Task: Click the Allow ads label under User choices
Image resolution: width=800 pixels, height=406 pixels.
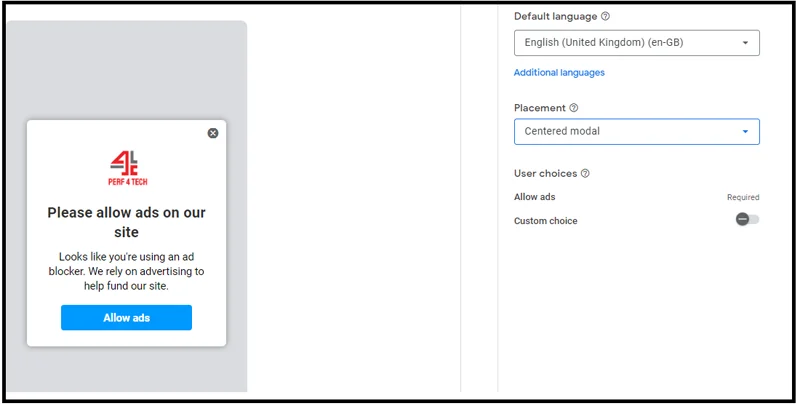Action: click(x=535, y=197)
